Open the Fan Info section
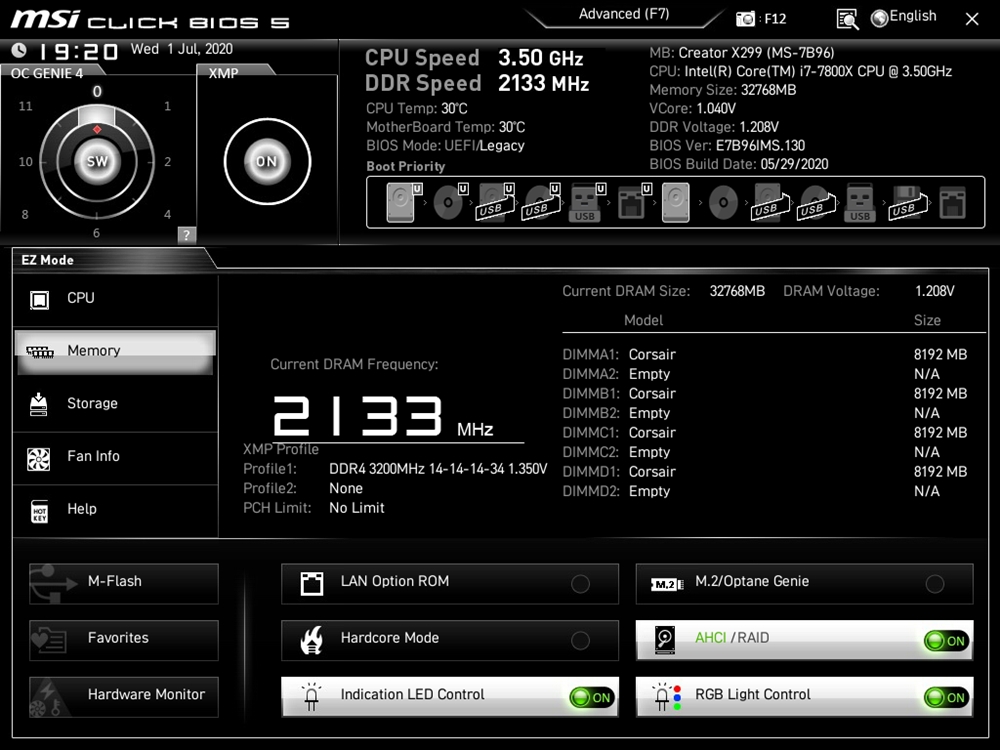1000x750 pixels. 115,457
